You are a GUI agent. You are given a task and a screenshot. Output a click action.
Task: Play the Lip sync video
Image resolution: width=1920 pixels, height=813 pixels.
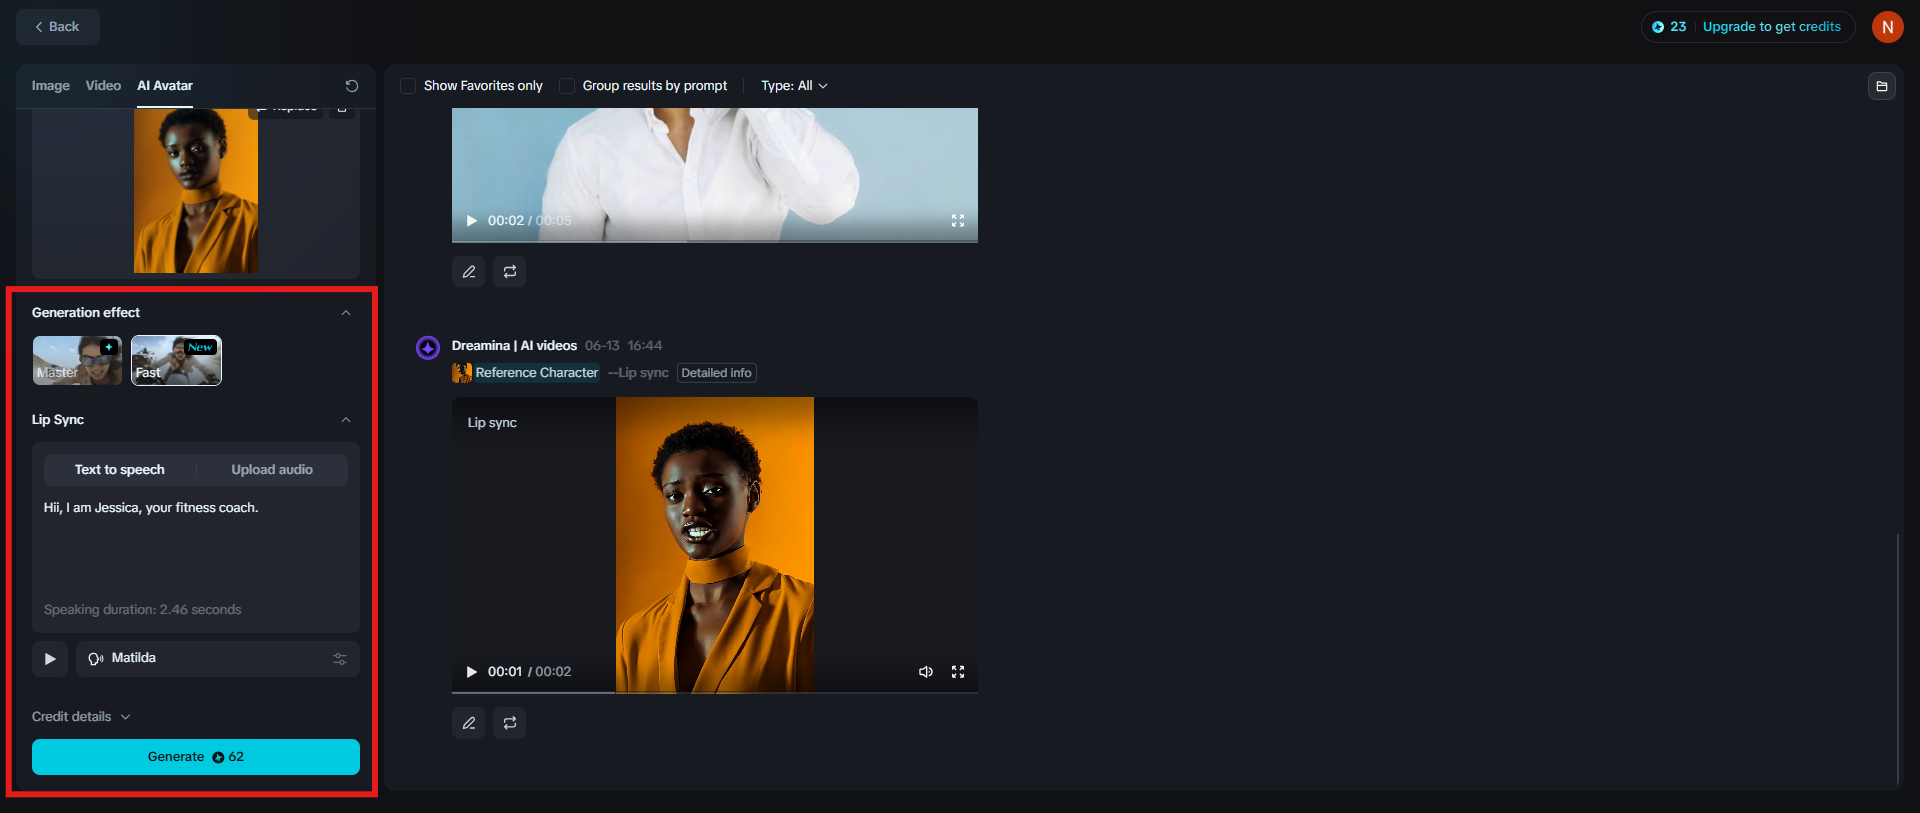click(x=472, y=672)
